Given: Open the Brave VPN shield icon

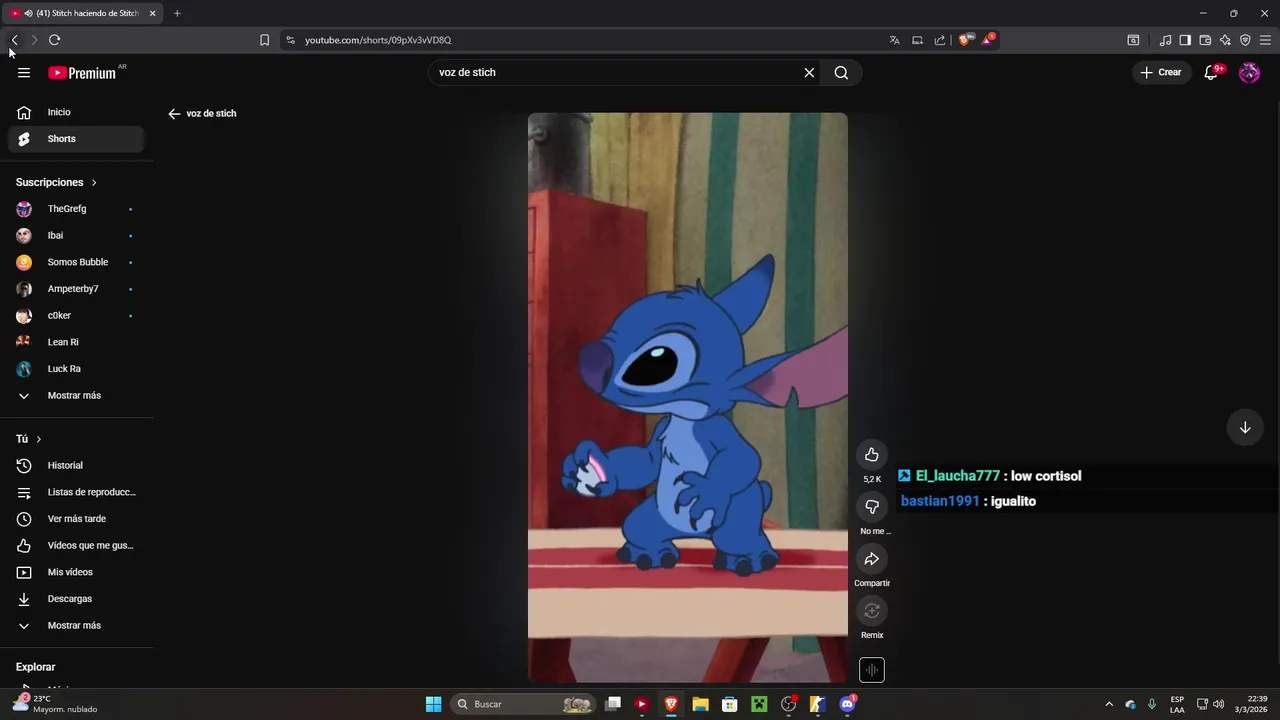Looking at the screenshot, I should pyautogui.click(x=1245, y=40).
